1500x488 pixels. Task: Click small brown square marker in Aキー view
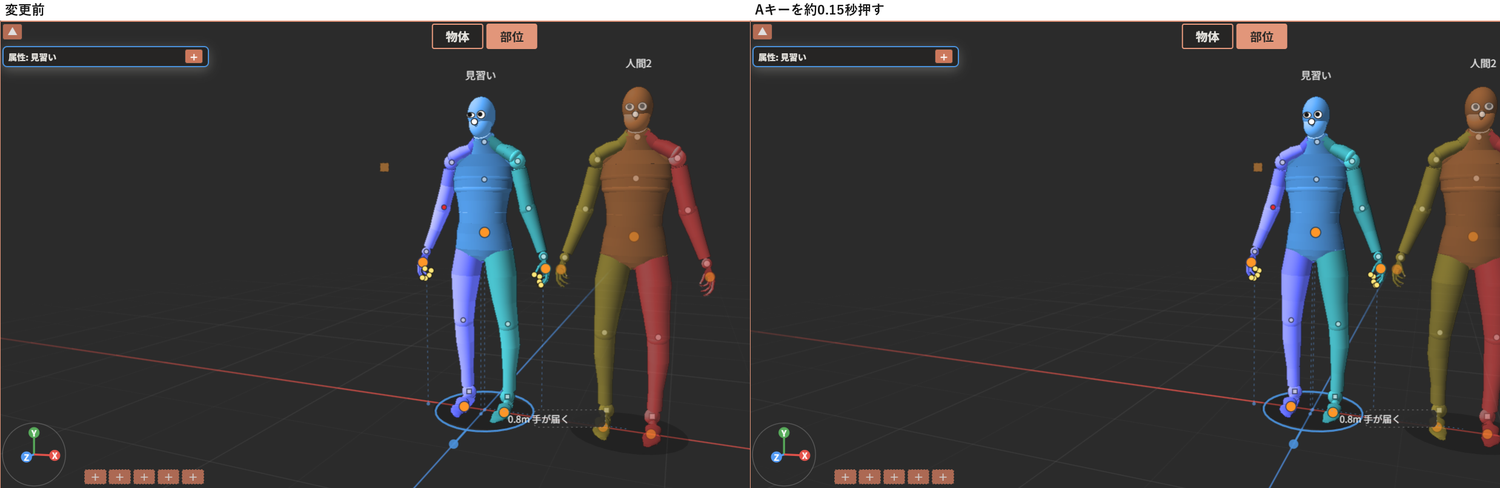pyautogui.click(x=1258, y=167)
